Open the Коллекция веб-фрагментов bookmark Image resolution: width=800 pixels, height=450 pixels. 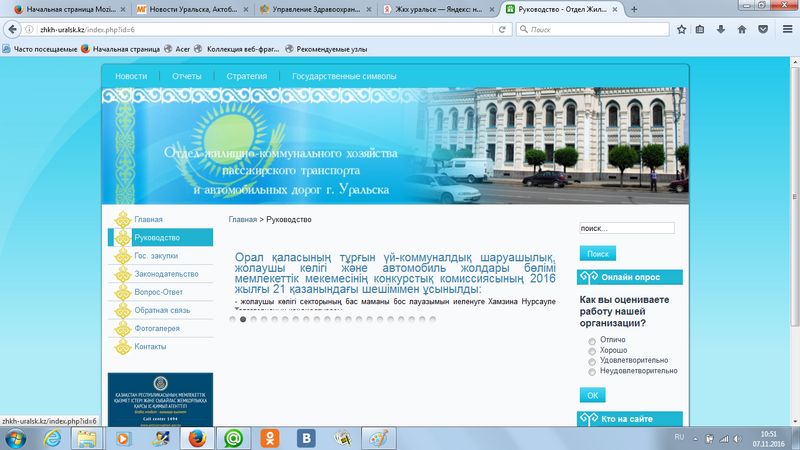point(237,49)
